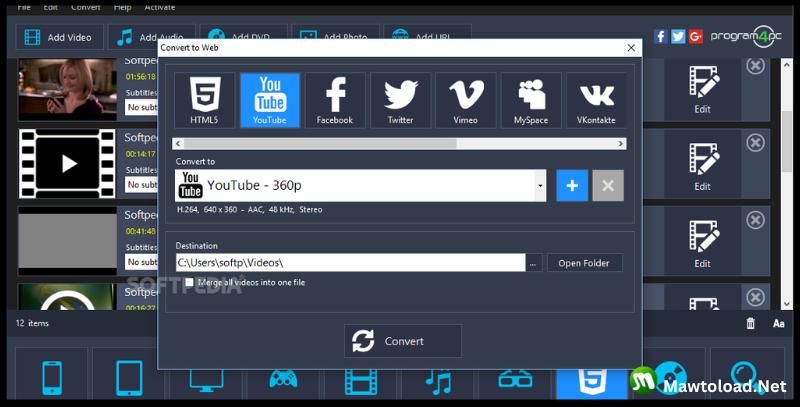Open the Convert menu
Image resolution: width=800 pixels, height=407 pixels.
(86, 7)
